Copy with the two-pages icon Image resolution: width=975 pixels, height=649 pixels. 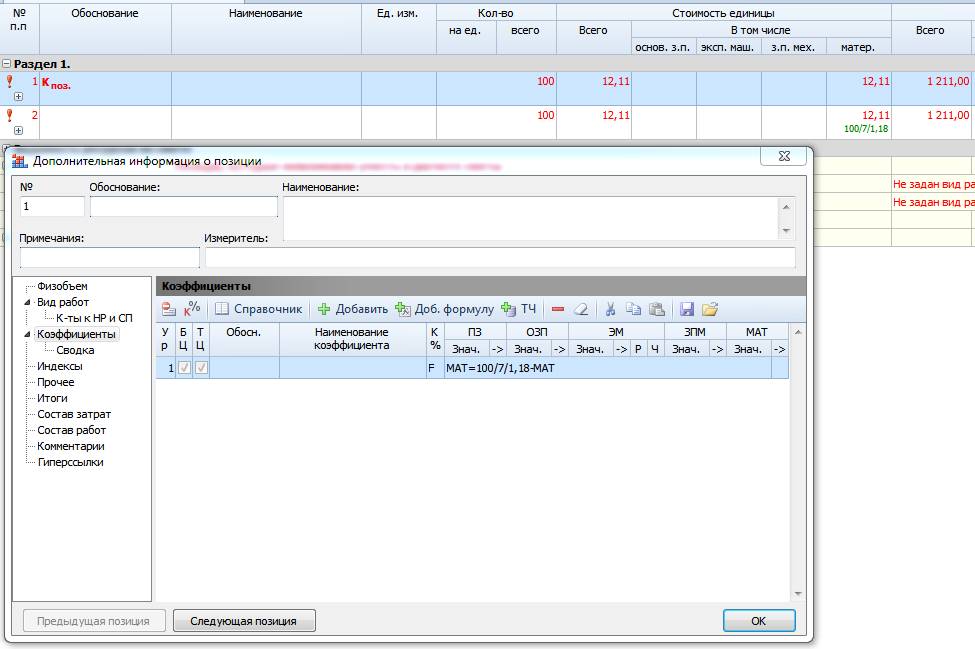(x=633, y=309)
